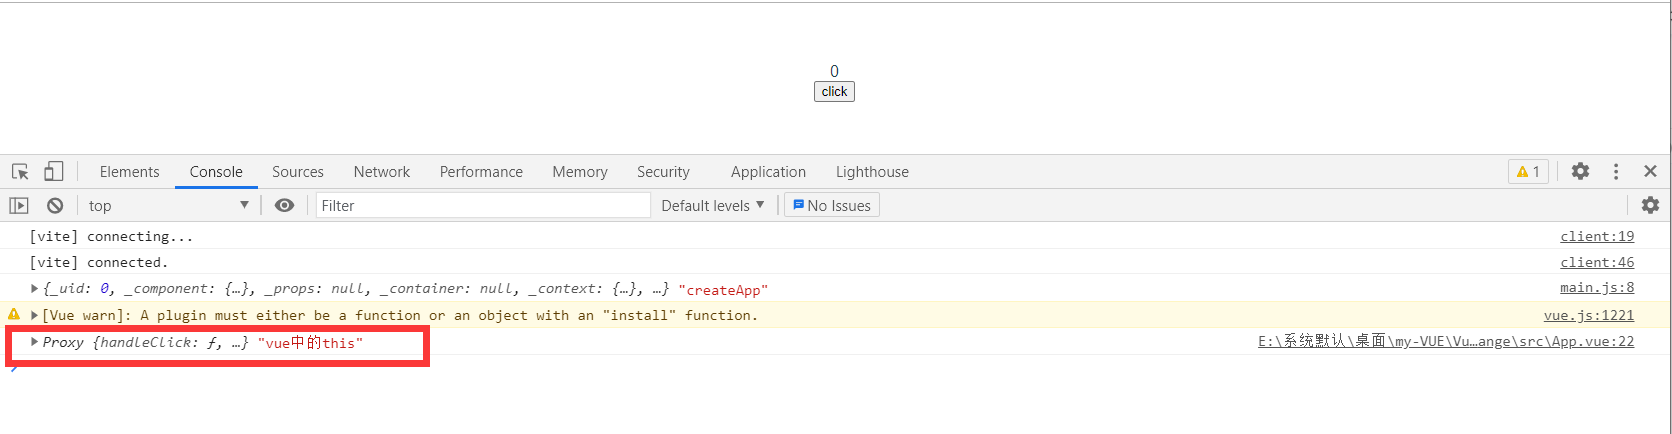Create live expression with eye icon
This screenshot has width=1672, height=434.
285,205
